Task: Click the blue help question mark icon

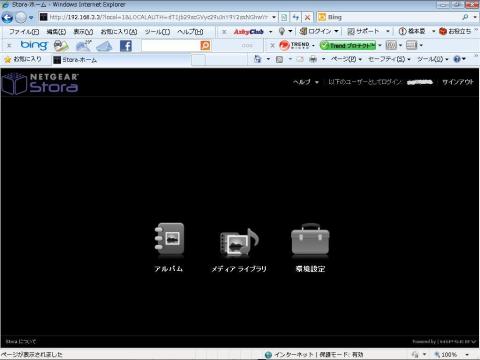Action: click(457, 59)
